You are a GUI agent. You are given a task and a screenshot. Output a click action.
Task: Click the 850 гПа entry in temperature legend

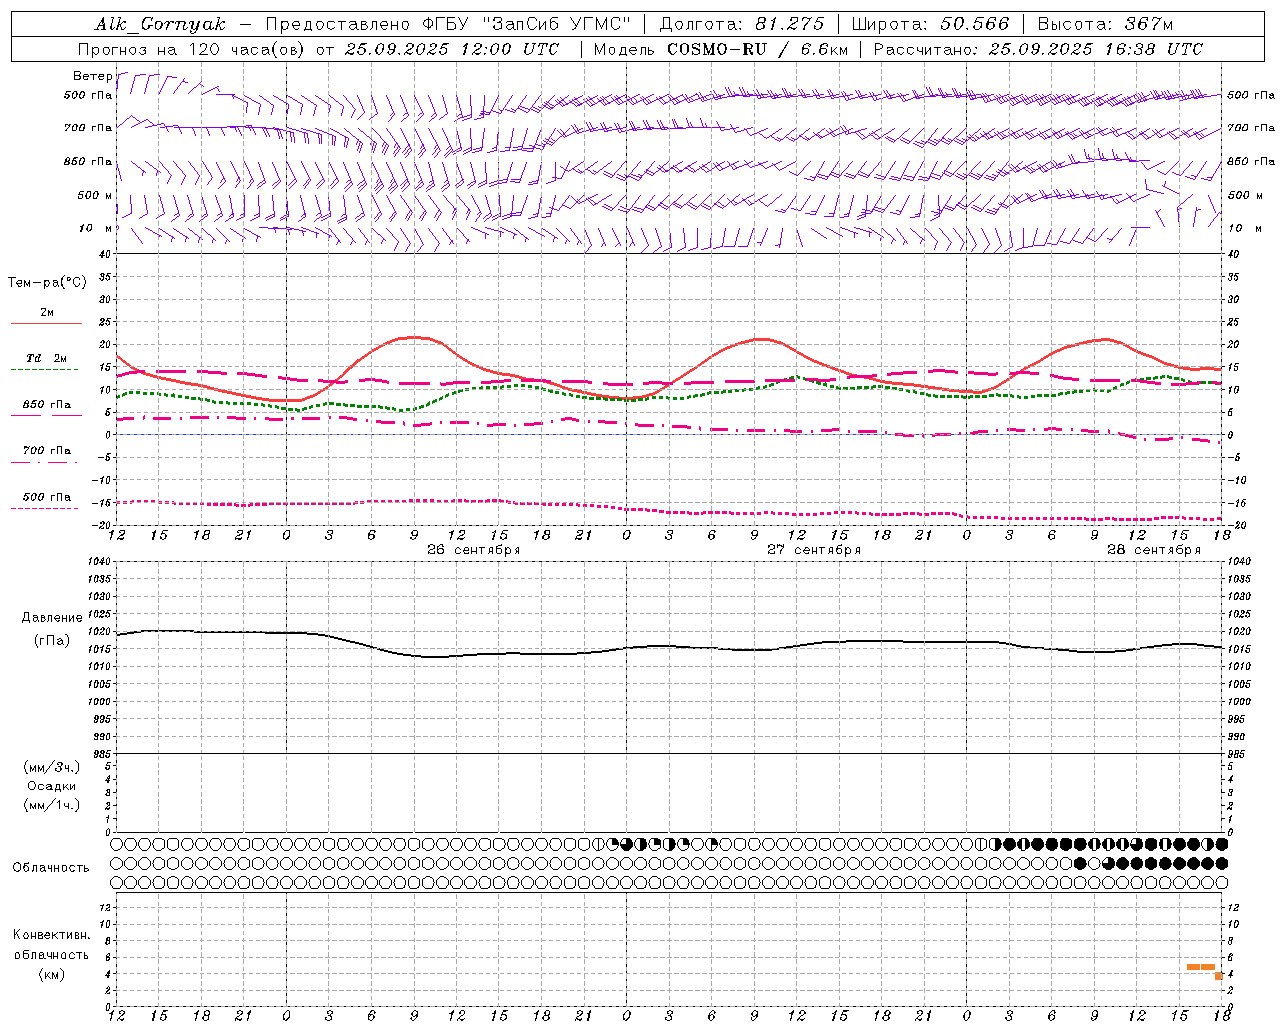pyautogui.click(x=47, y=405)
